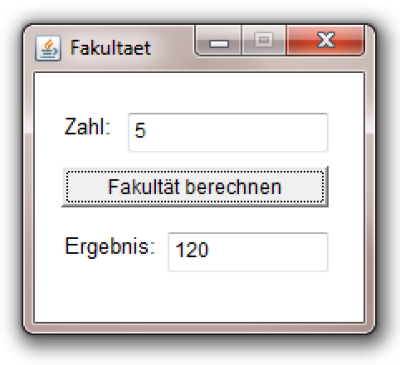The height and width of the screenshot is (365, 400).
Task: Minimize the Fakultaet window
Action: (x=219, y=40)
